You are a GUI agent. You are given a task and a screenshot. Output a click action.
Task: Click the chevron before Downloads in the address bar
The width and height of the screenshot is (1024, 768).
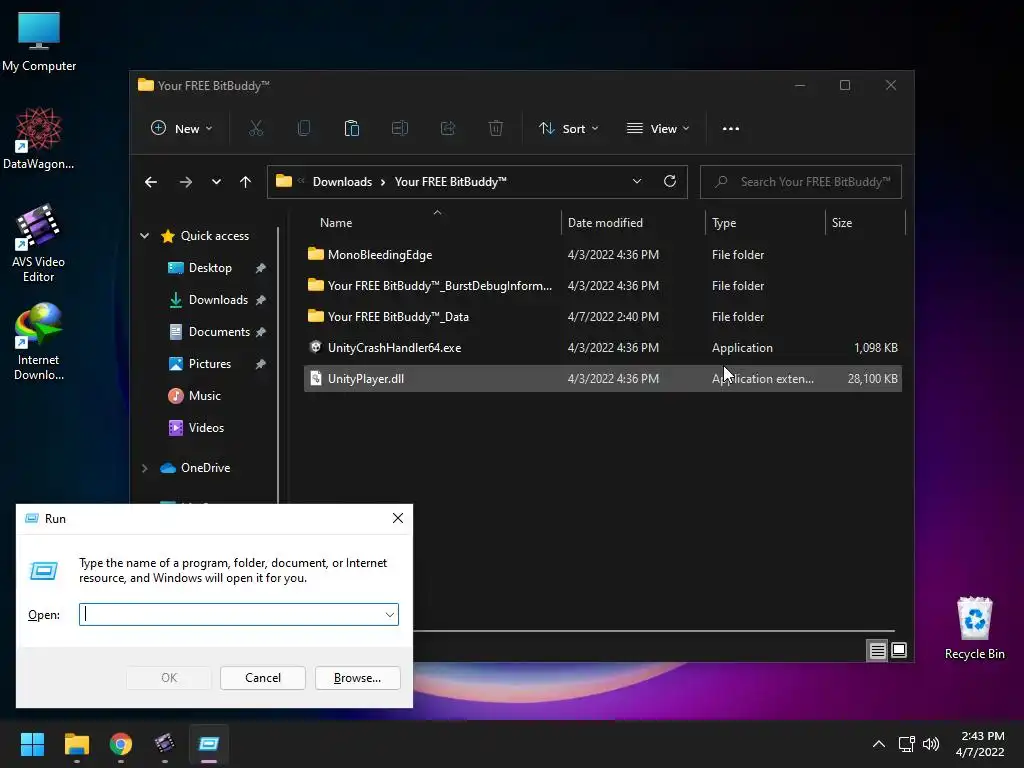click(x=302, y=182)
